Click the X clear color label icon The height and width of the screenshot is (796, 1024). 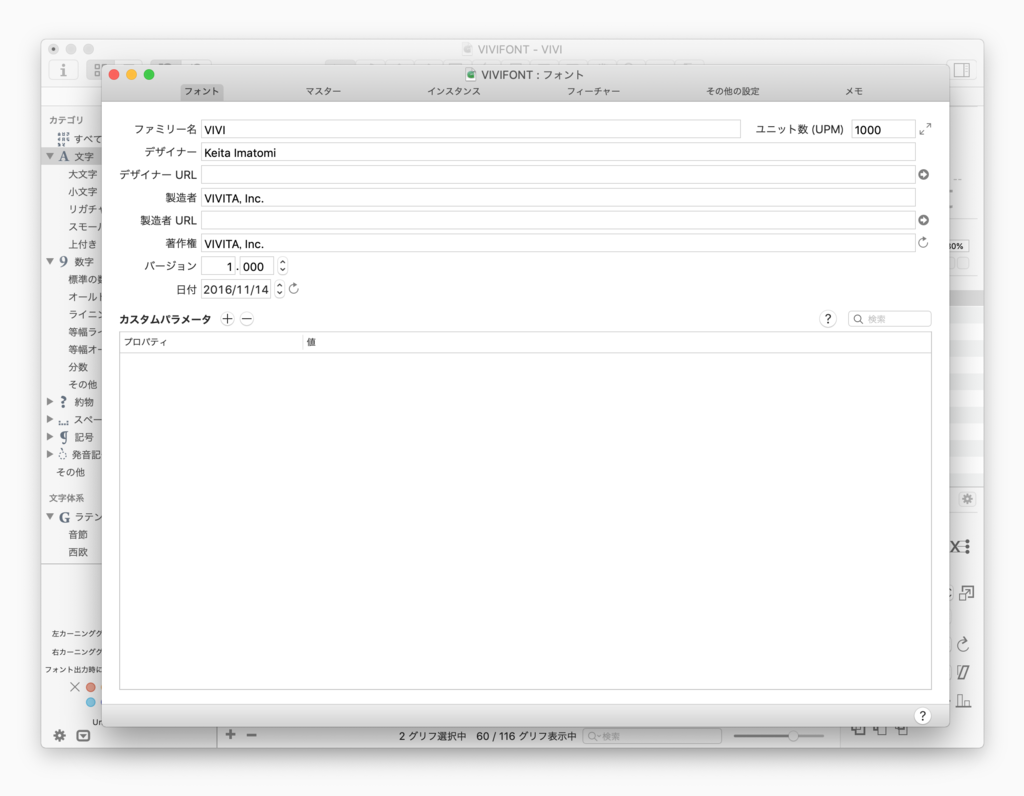[74, 687]
